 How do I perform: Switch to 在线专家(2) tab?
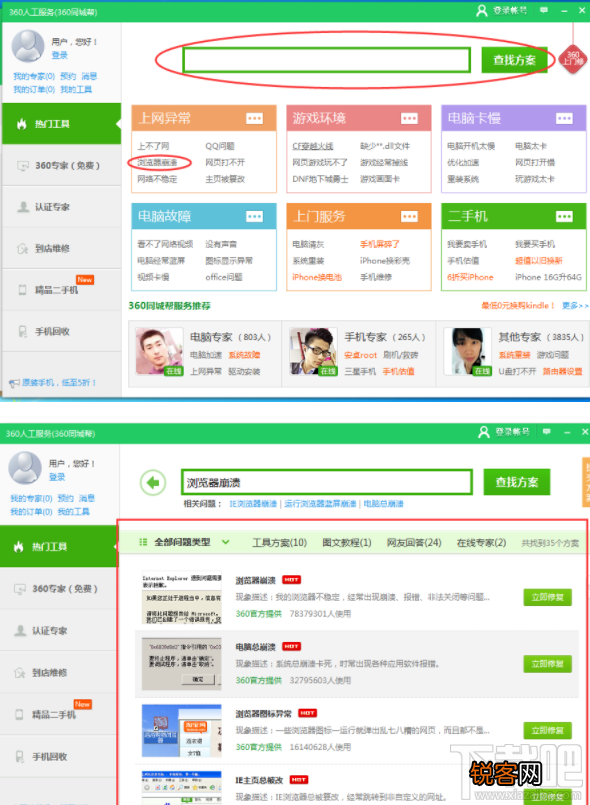(x=481, y=543)
